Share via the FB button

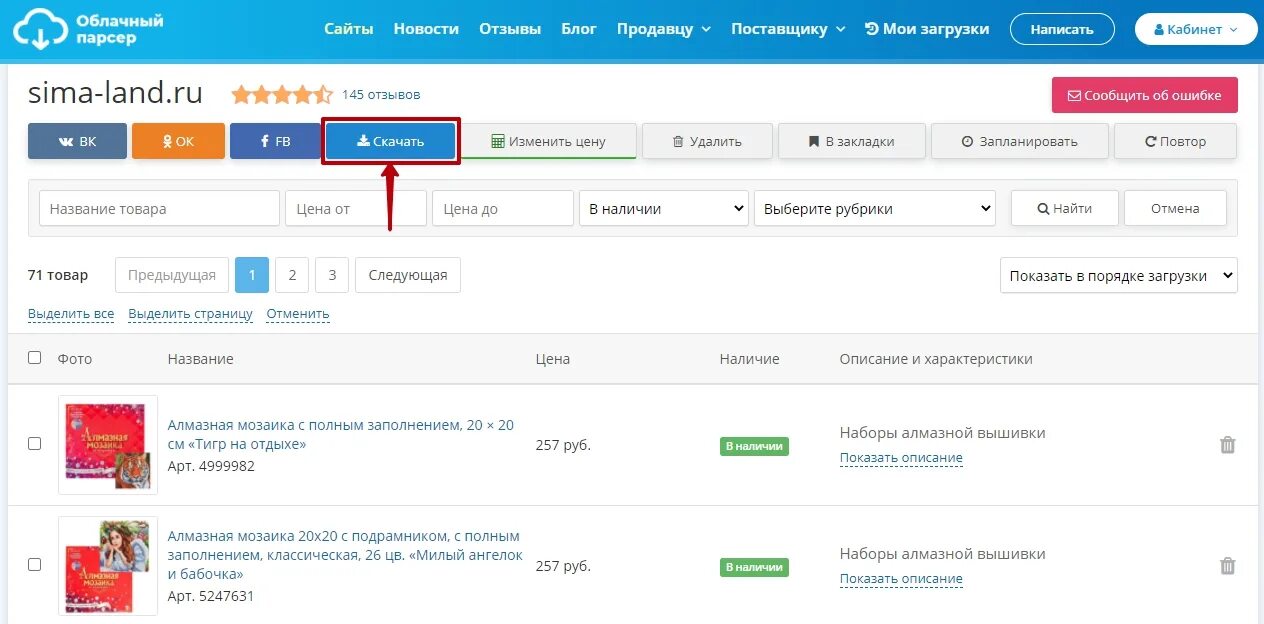[275, 141]
